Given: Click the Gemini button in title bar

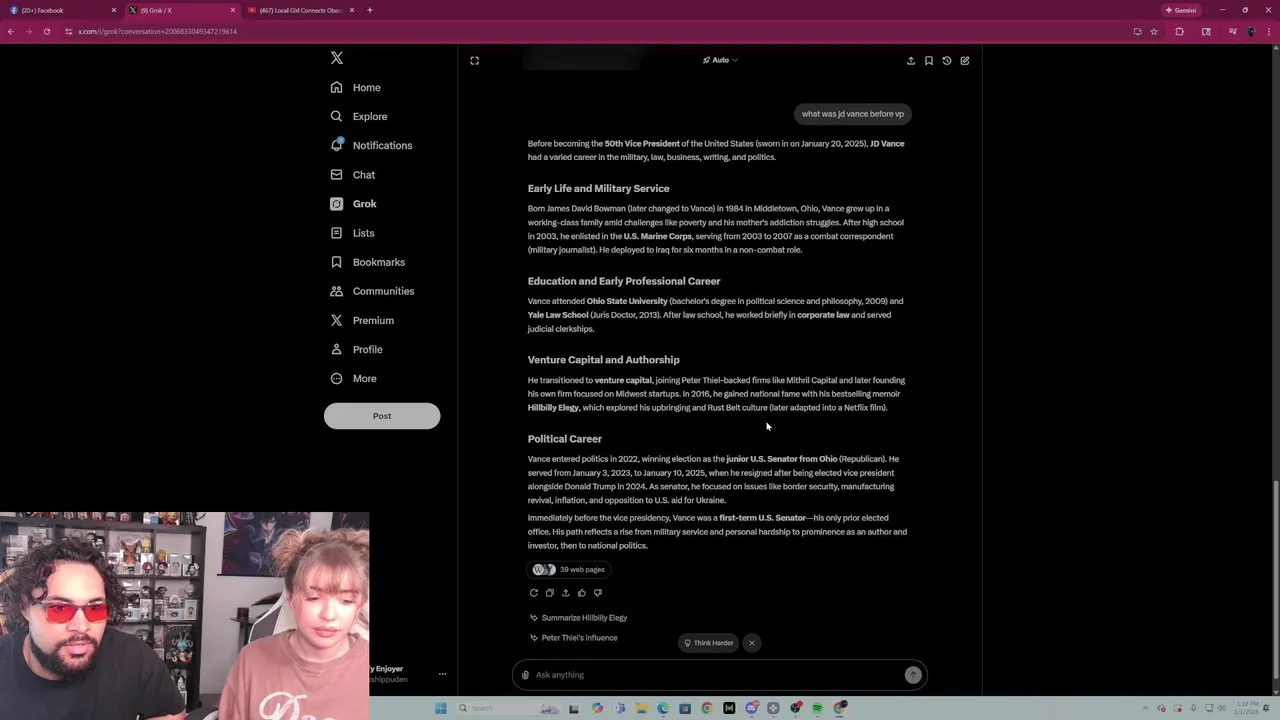Looking at the screenshot, I should (1181, 10).
